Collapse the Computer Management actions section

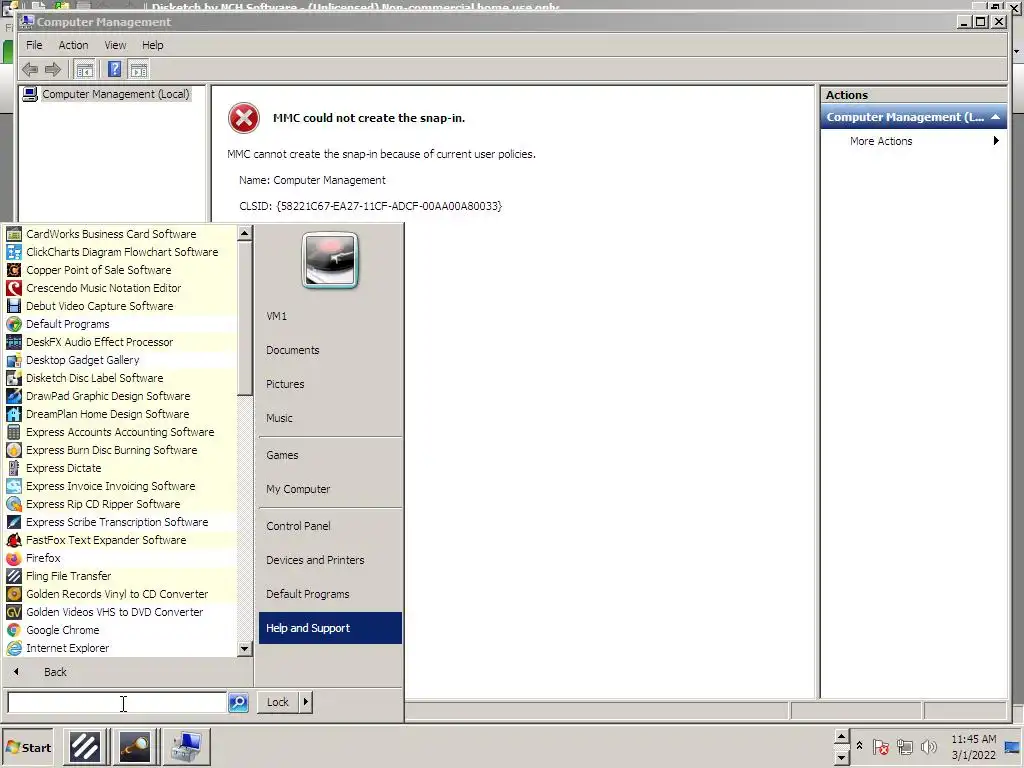[995, 117]
